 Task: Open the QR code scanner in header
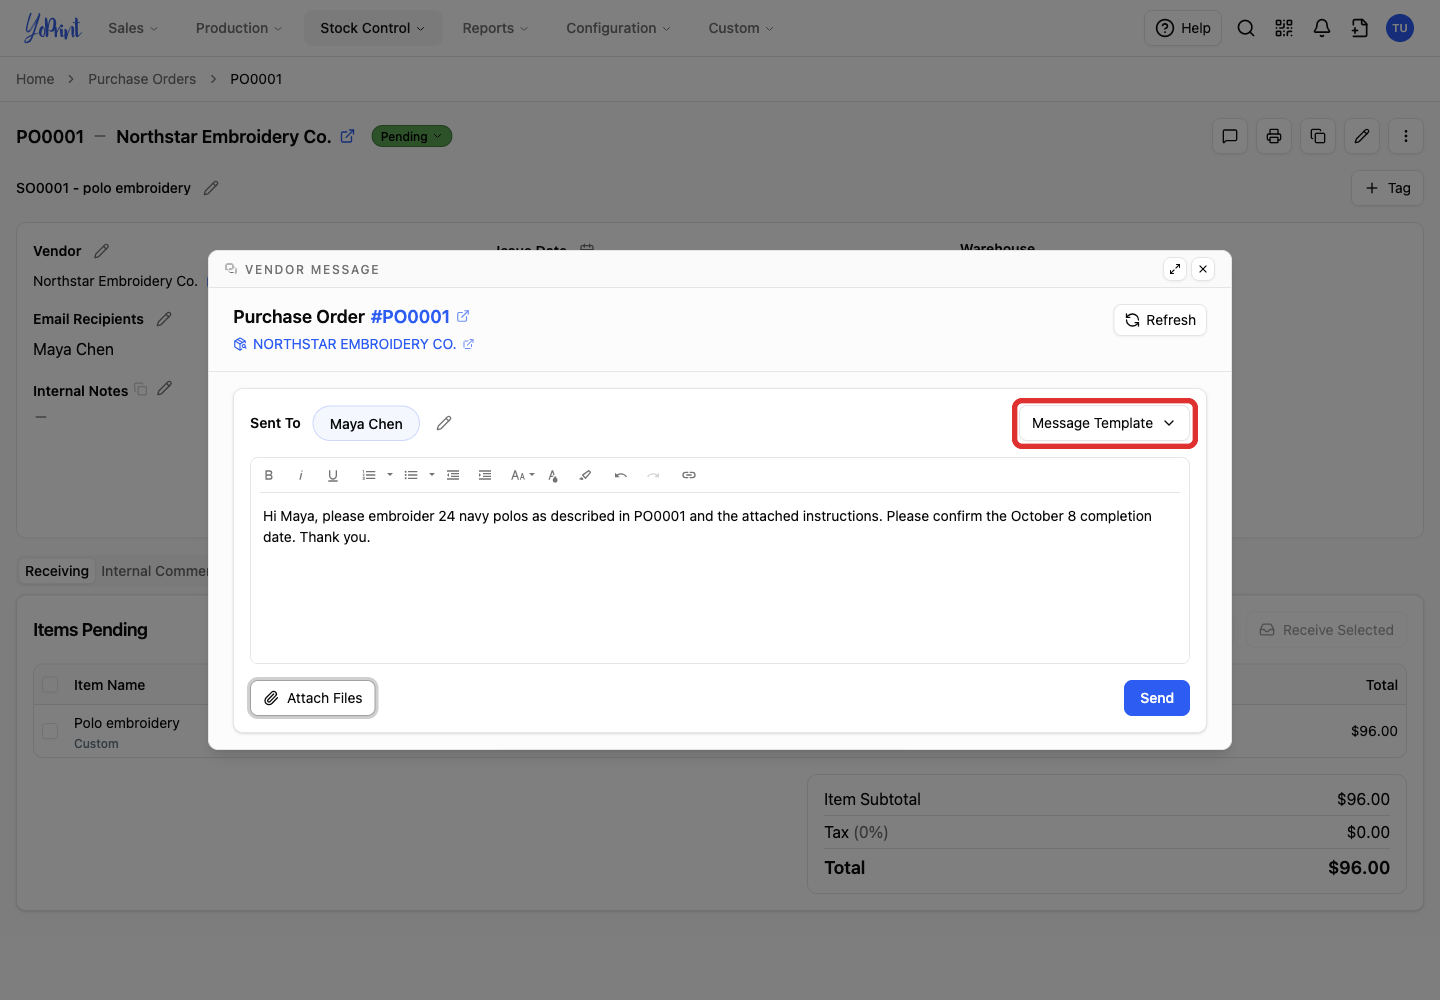tap(1284, 28)
